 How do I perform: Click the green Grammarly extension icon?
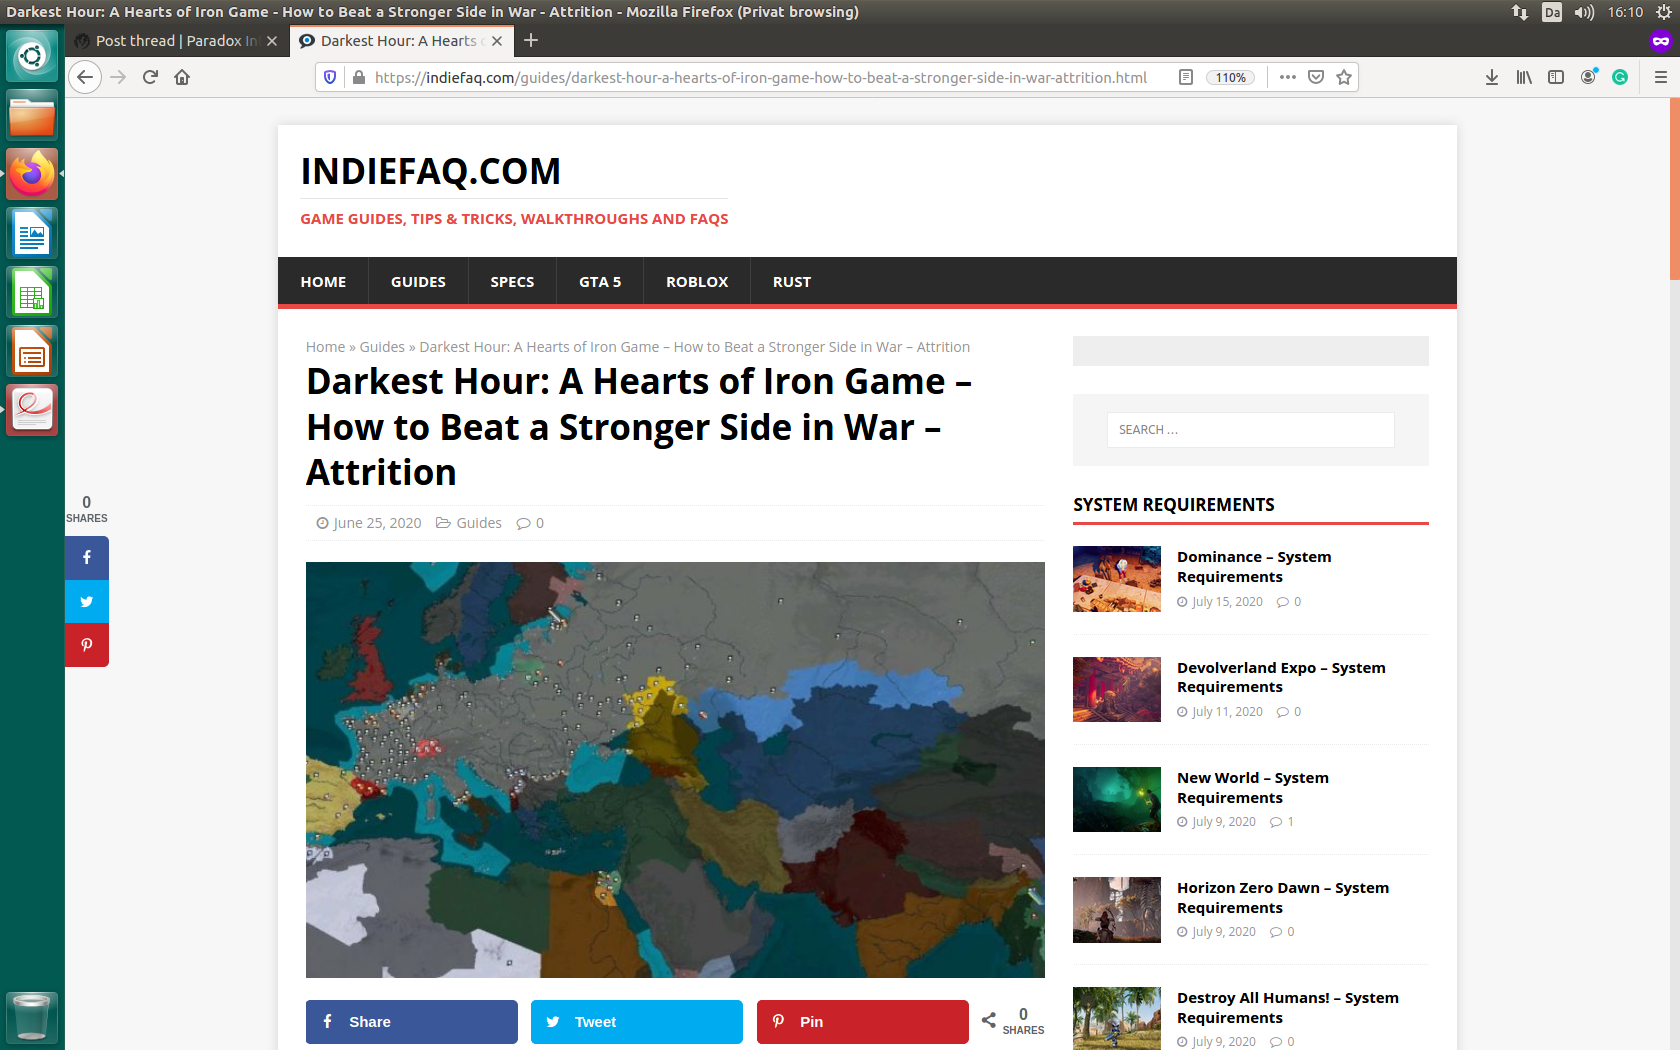1620,77
